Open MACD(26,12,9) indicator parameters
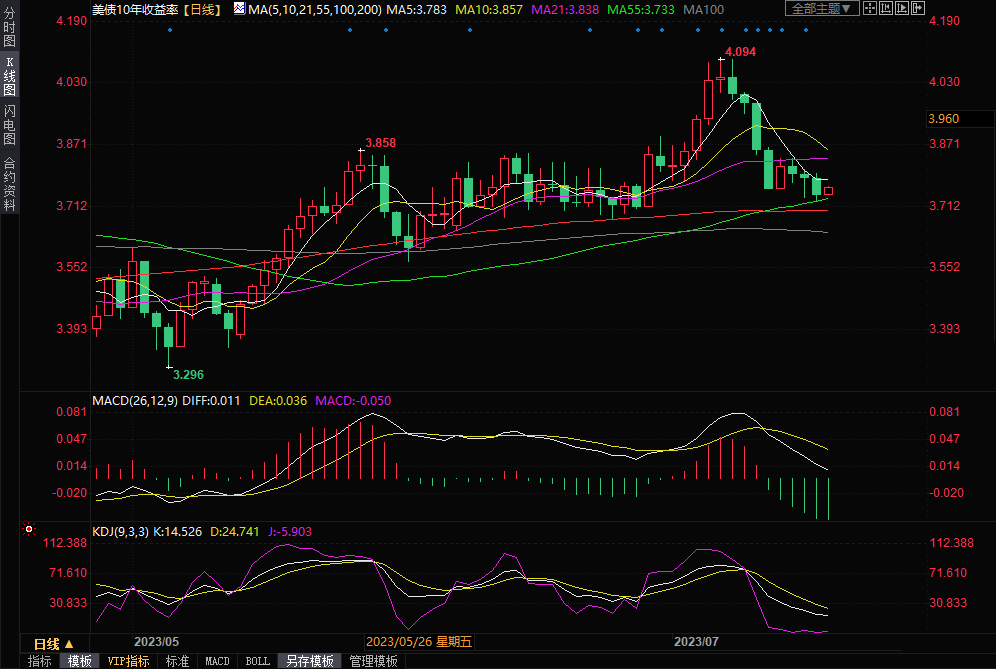The image size is (996, 669). tap(134, 400)
